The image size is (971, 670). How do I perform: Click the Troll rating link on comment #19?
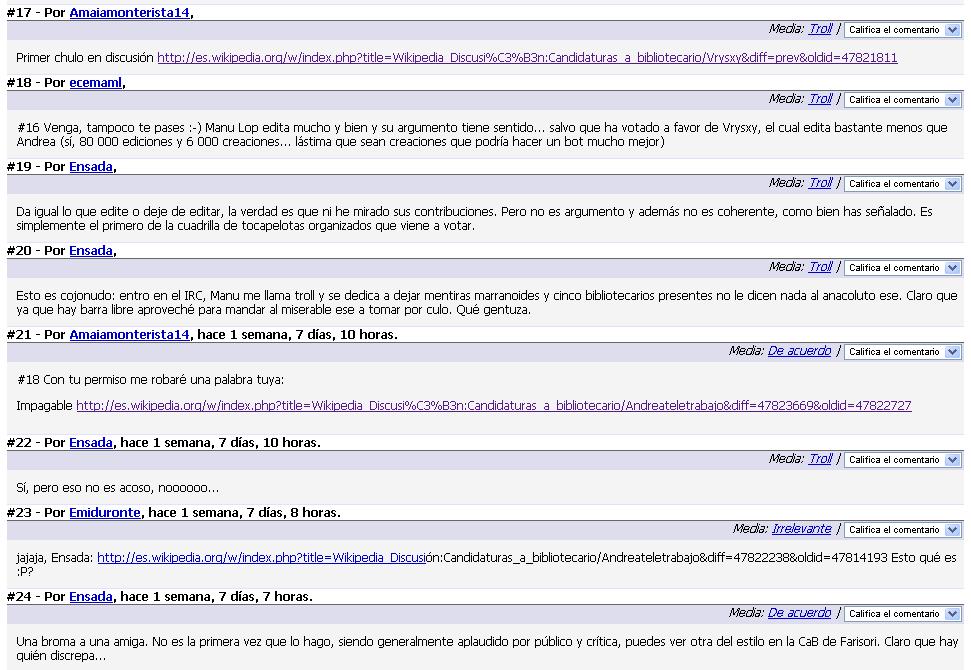[821, 183]
